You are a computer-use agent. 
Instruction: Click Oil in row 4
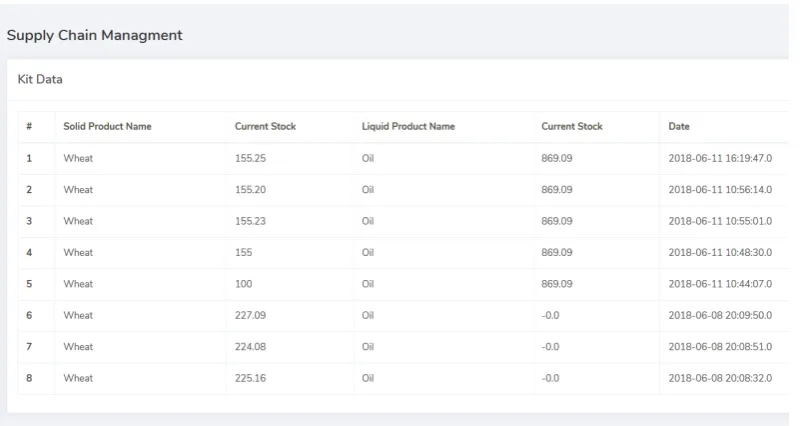[368, 252]
